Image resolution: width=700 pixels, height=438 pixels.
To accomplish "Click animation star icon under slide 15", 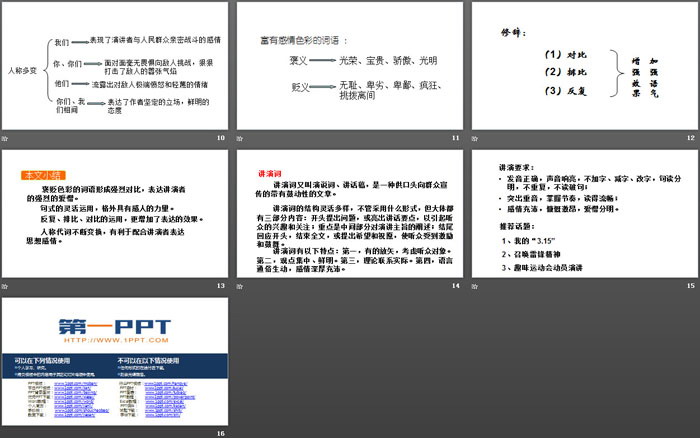I will click(475, 286).
